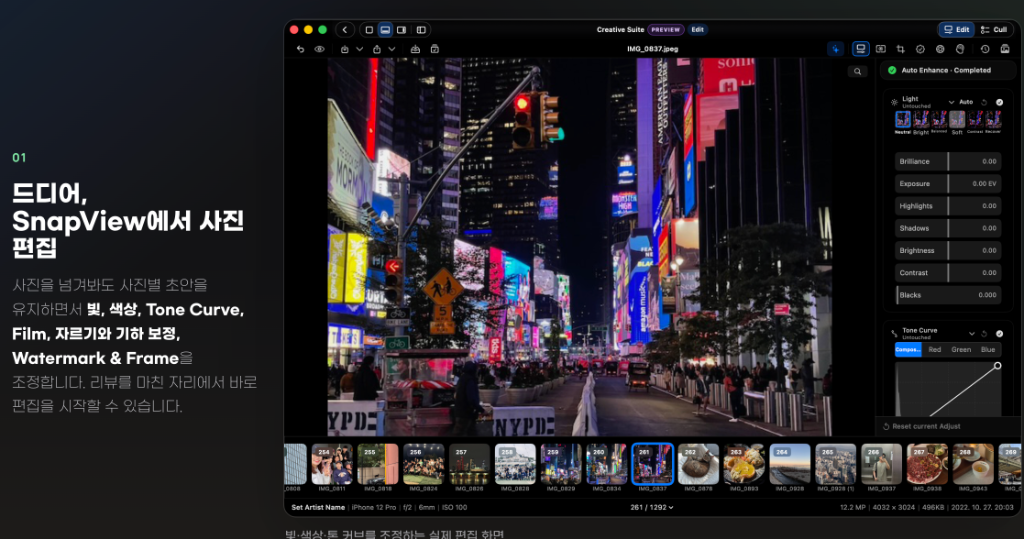This screenshot has height=539, width=1024.
Task: Click the undo arrow in the toolbar
Action: (300, 49)
